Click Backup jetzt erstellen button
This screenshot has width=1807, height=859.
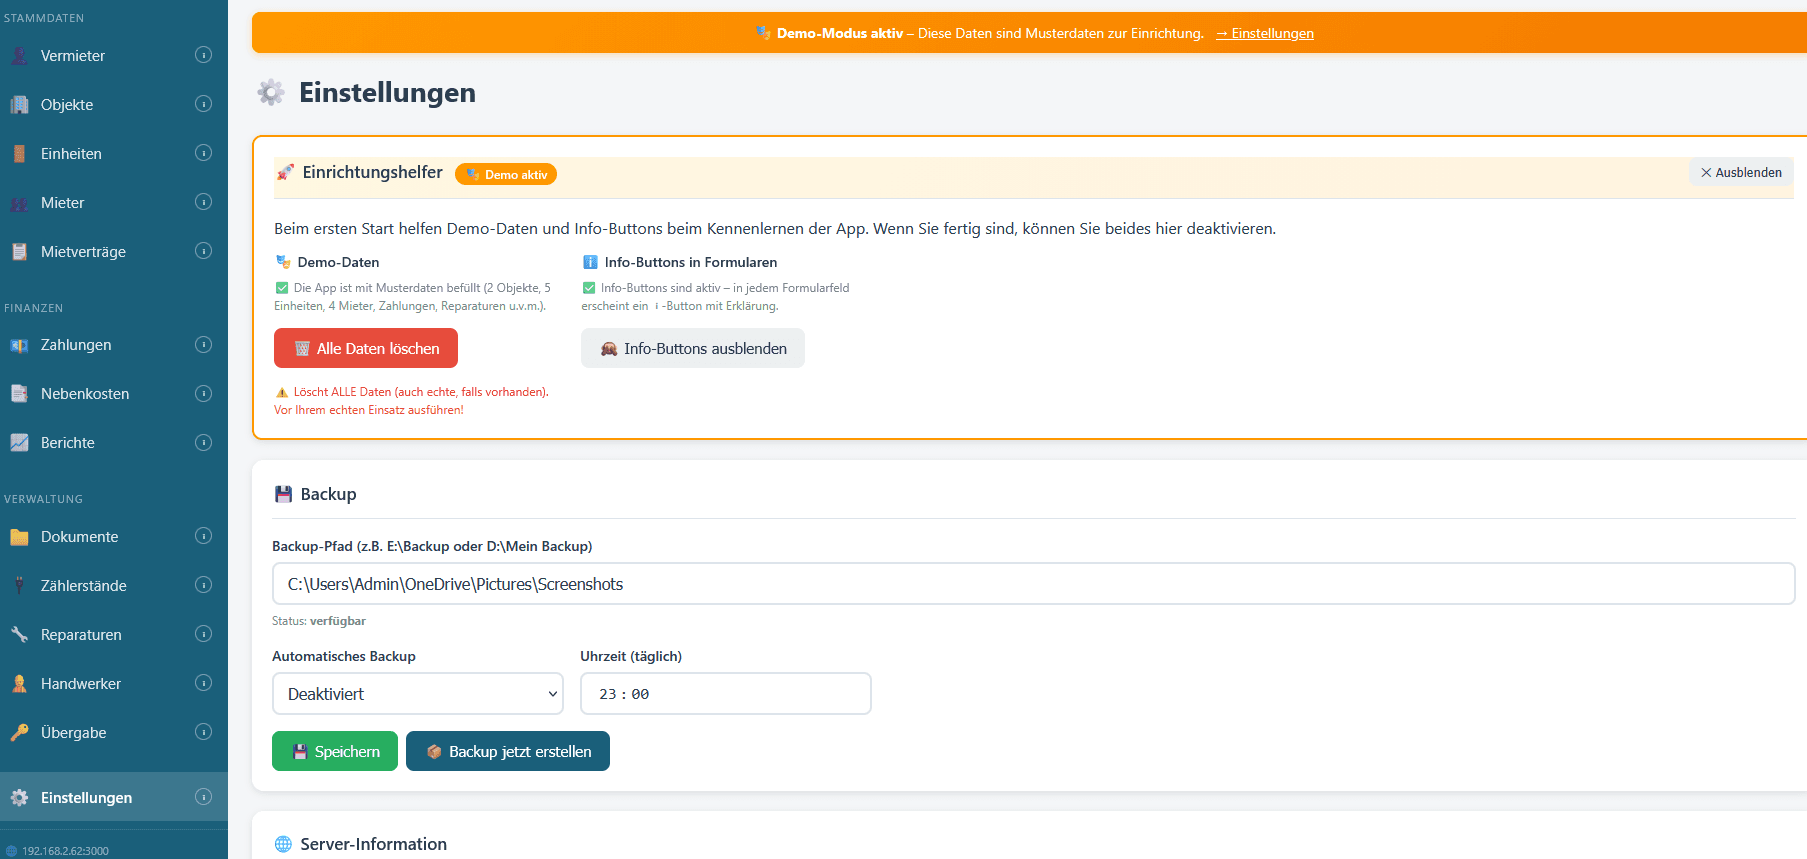pyautogui.click(x=507, y=752)
